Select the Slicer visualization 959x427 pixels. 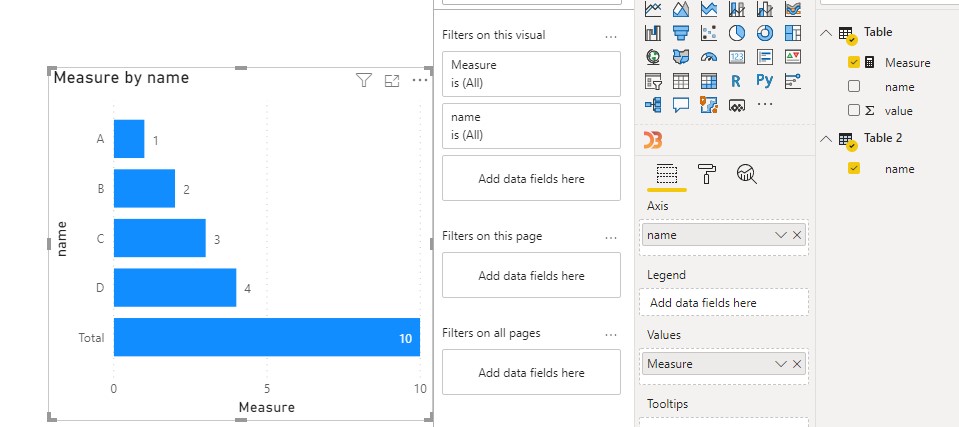tap(653, 81)
